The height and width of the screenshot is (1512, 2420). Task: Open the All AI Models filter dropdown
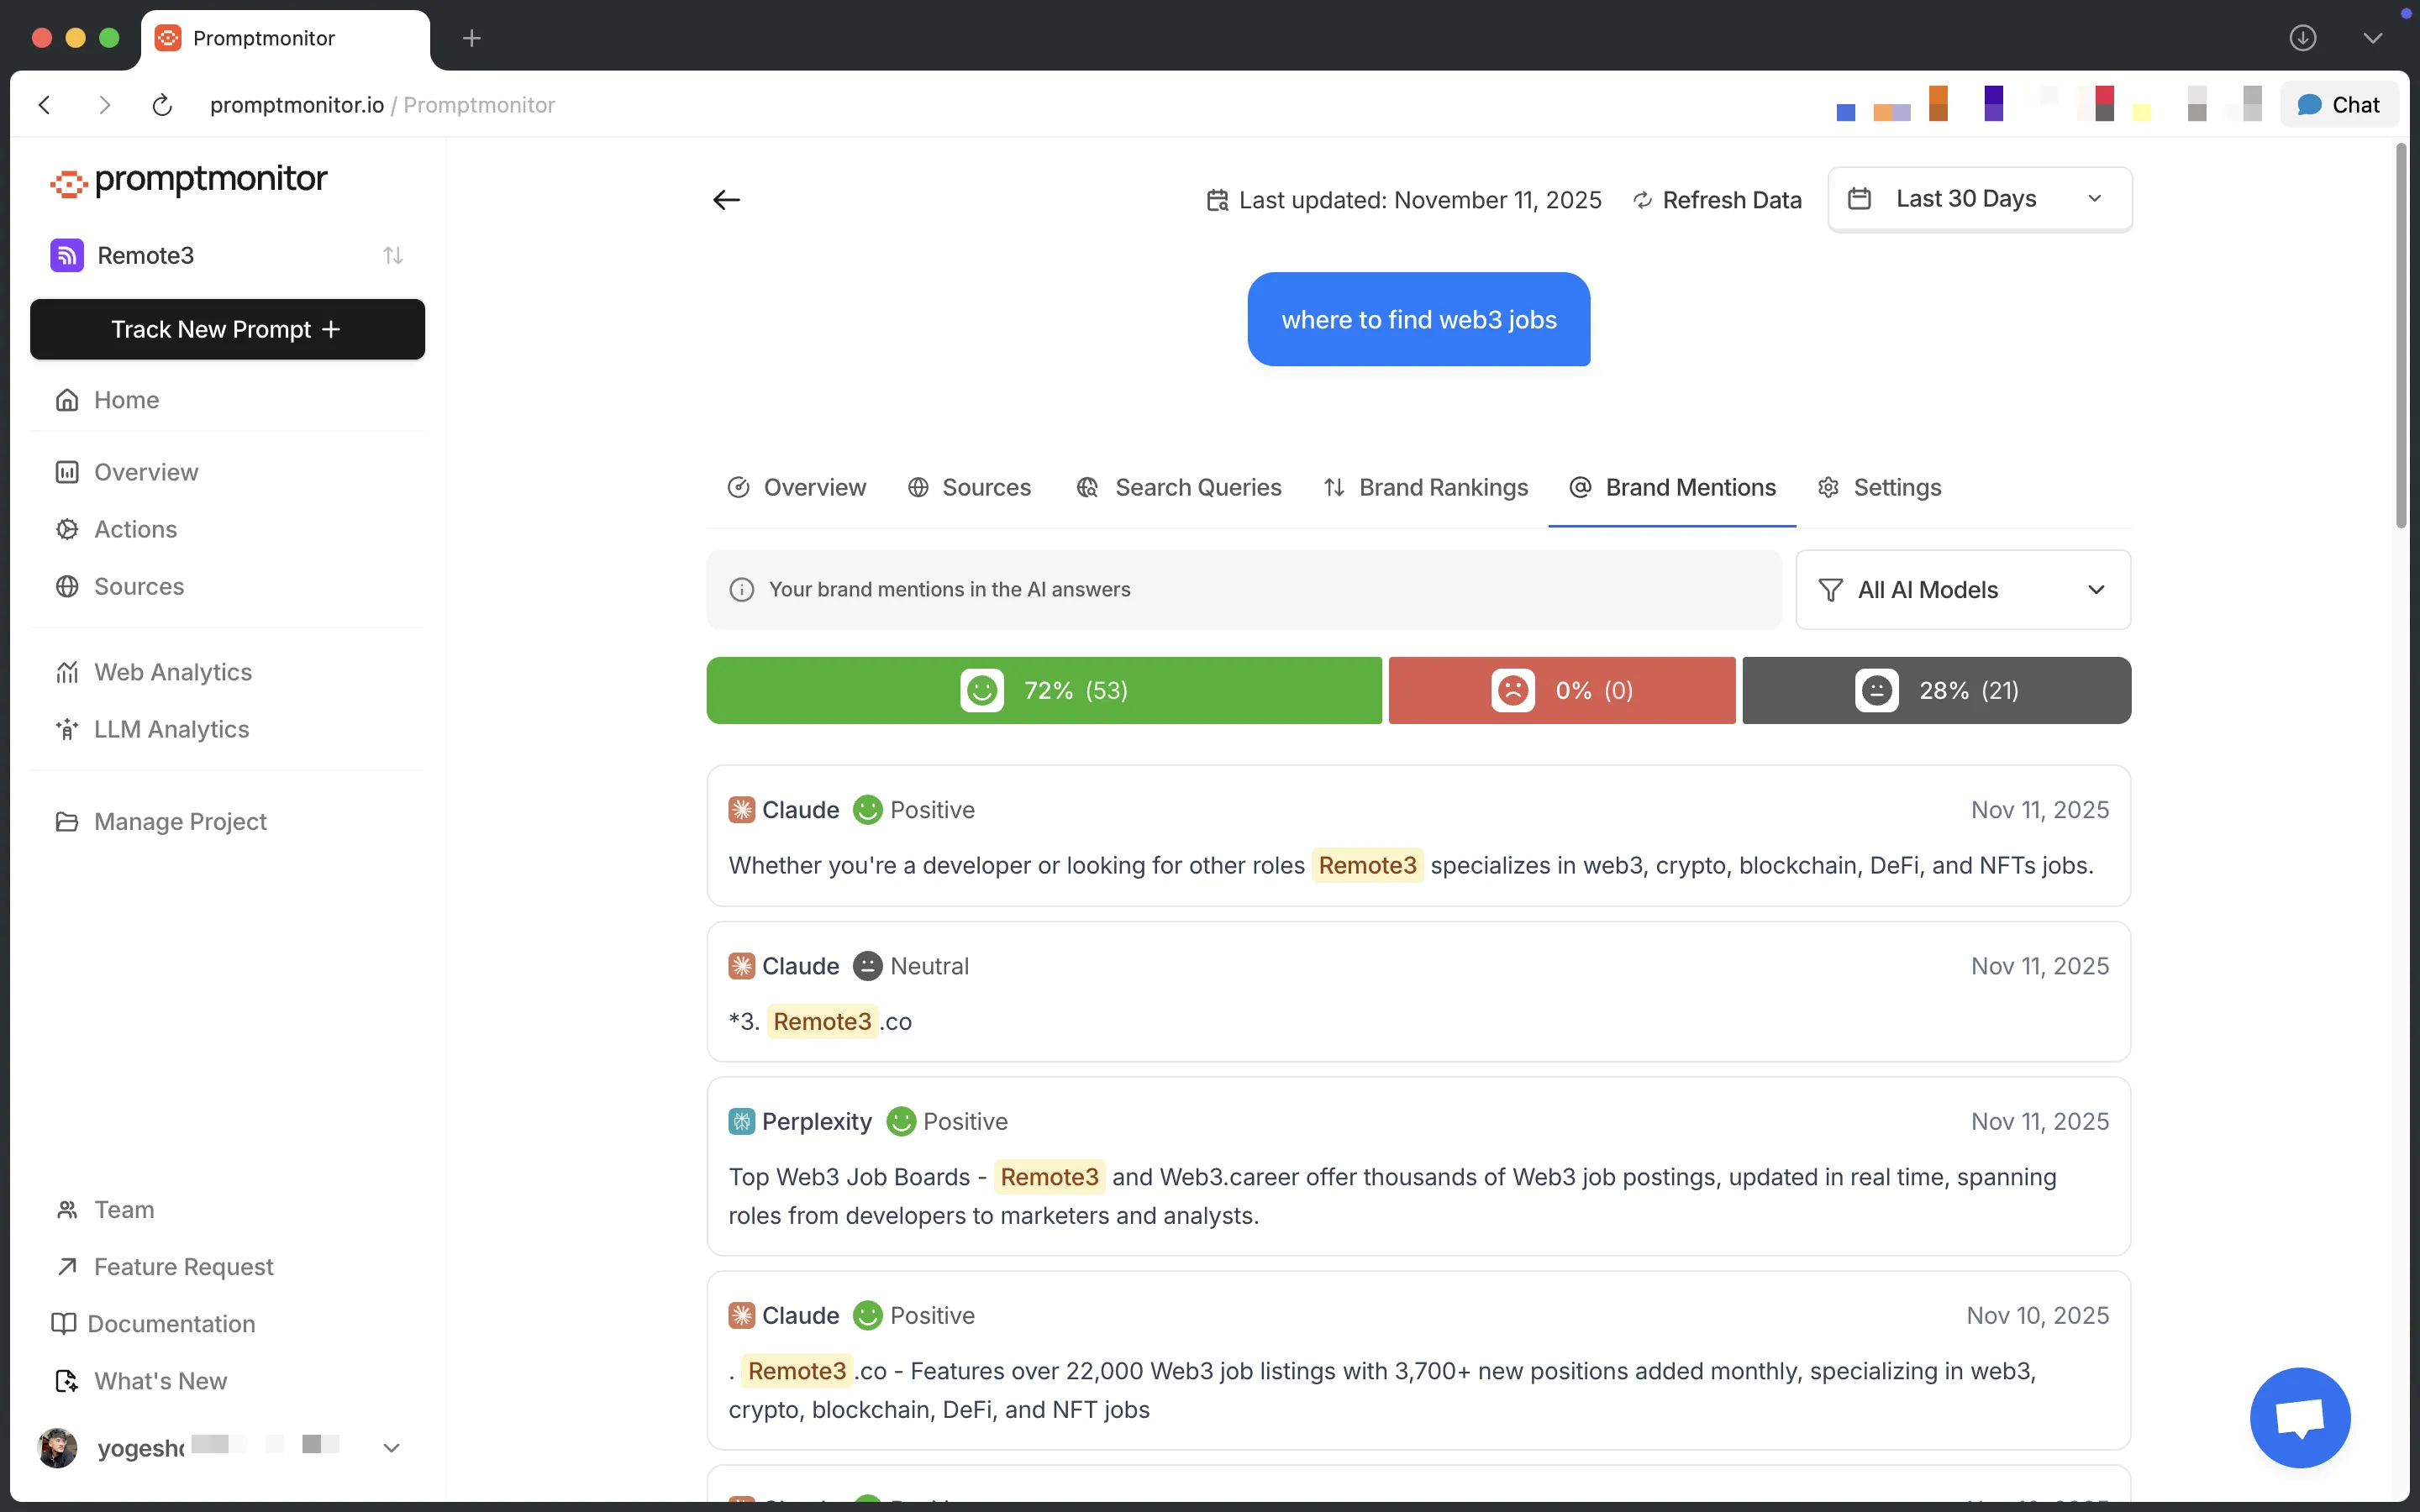pos(1963,589)
